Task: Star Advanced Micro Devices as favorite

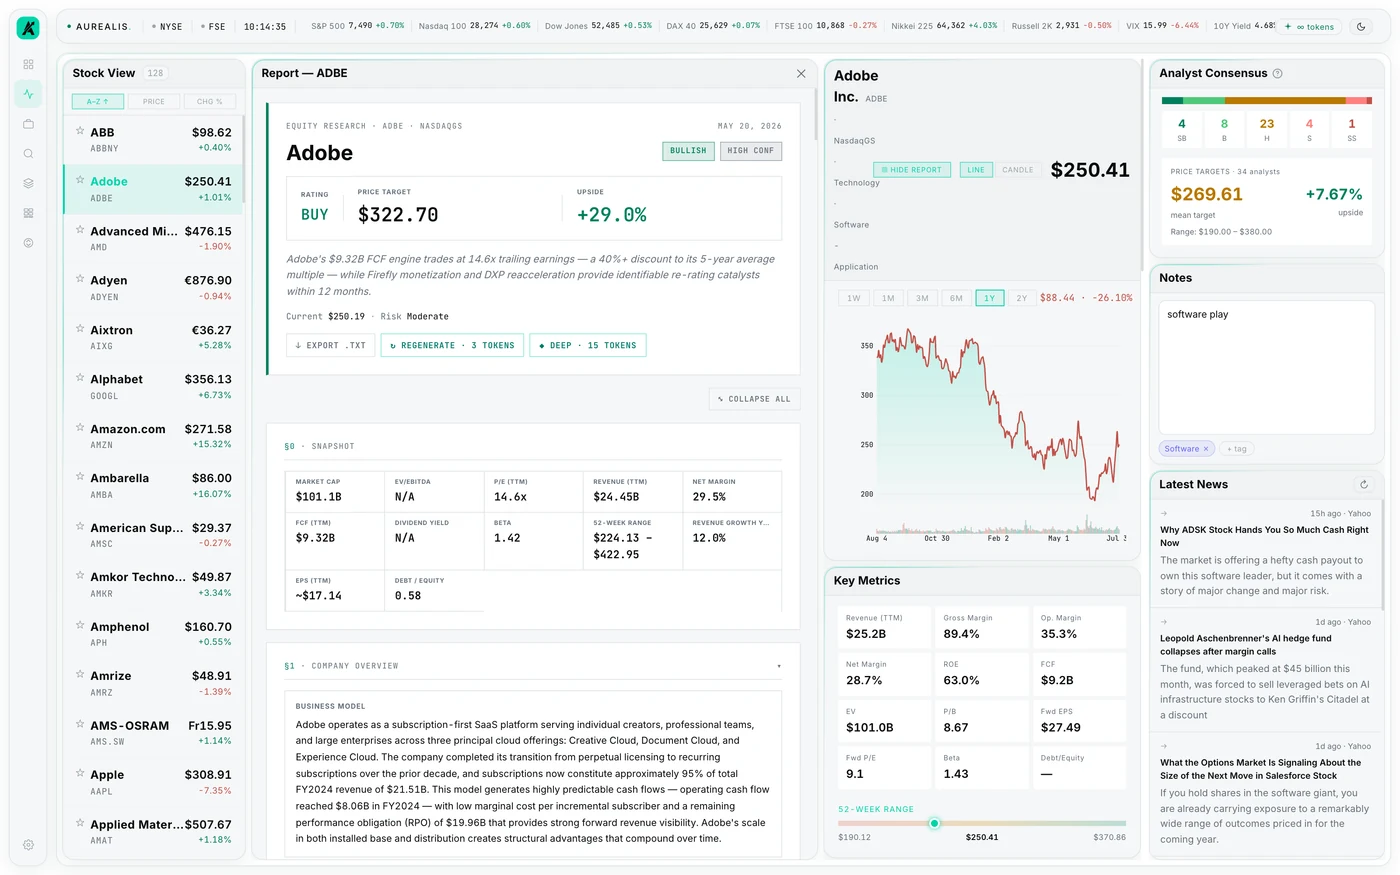Action: click(79, 230)
